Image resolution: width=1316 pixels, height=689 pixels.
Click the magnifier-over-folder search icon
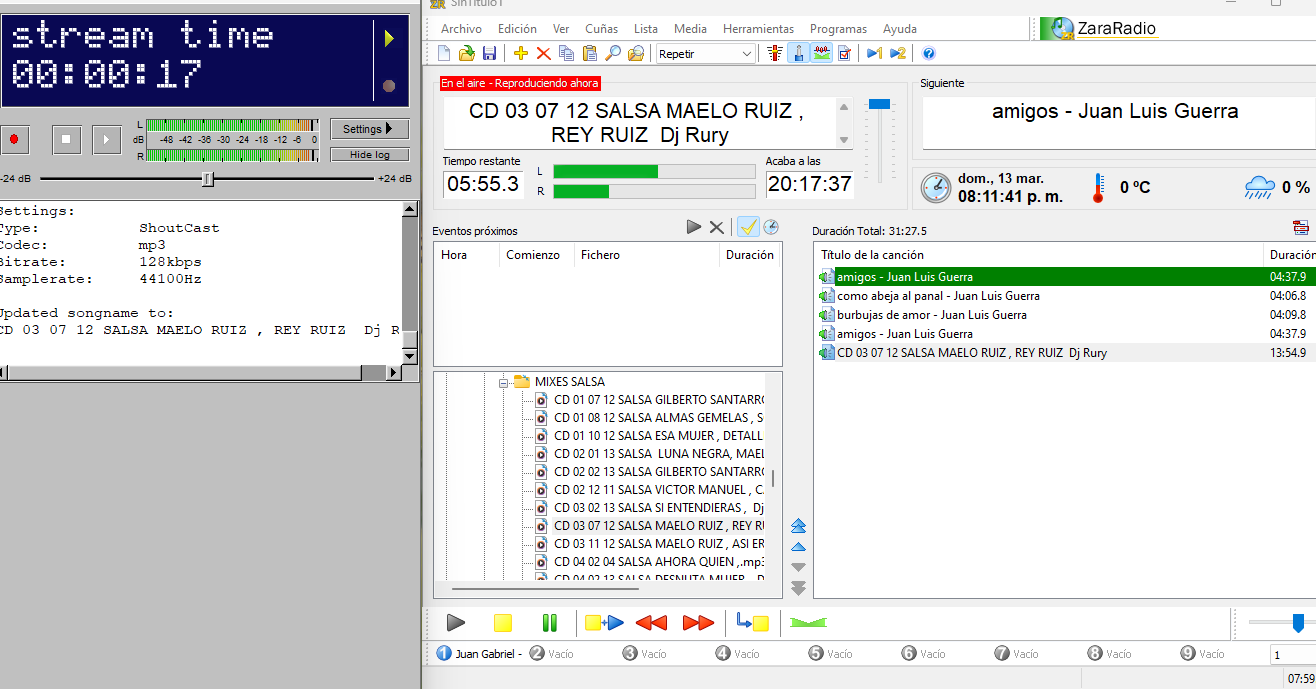click(x=636, y=53)
